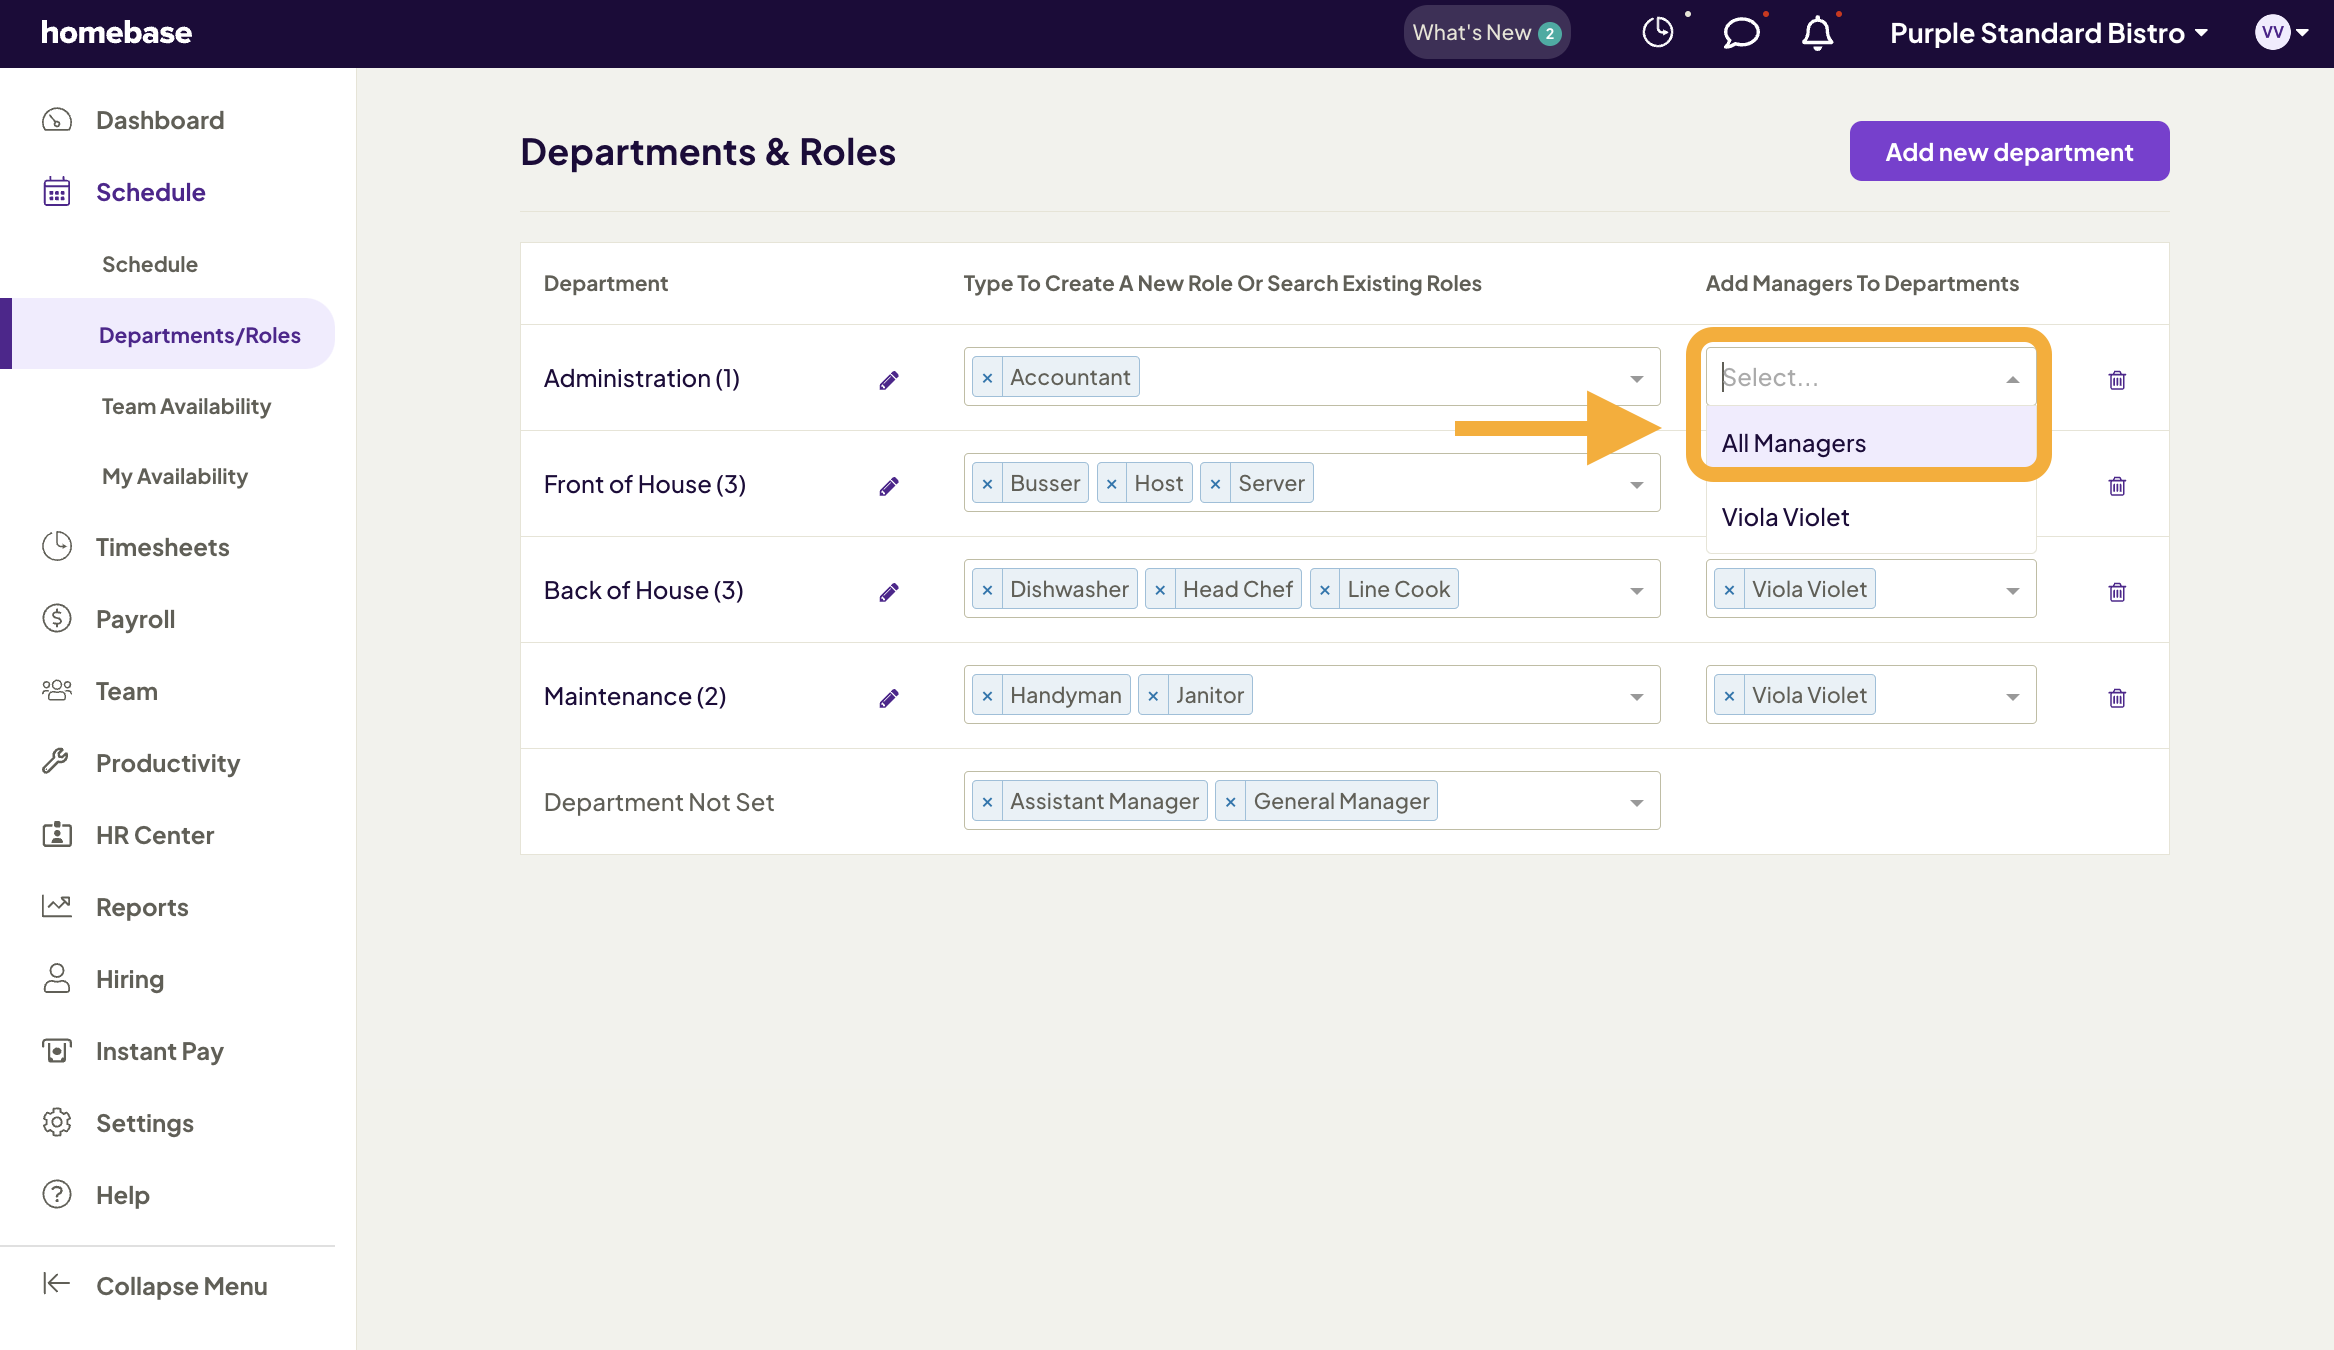The height and width of the screenshot is (1350, 2334).
Task: Expand the Back of House roles dropdown
Action: (1636, 591)
